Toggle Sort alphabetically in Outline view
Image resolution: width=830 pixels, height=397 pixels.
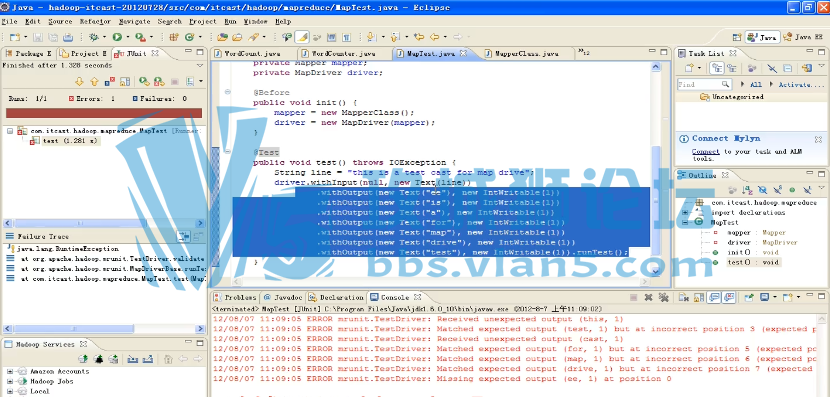[x=747, y=190]
